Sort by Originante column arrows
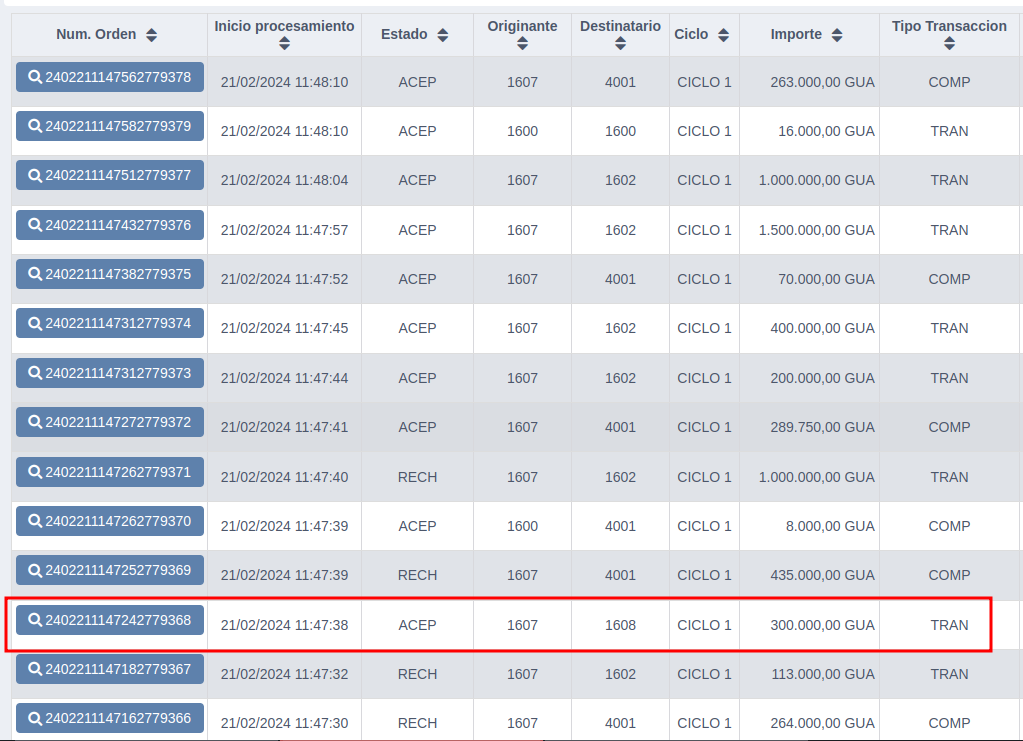 coord(522,44)
